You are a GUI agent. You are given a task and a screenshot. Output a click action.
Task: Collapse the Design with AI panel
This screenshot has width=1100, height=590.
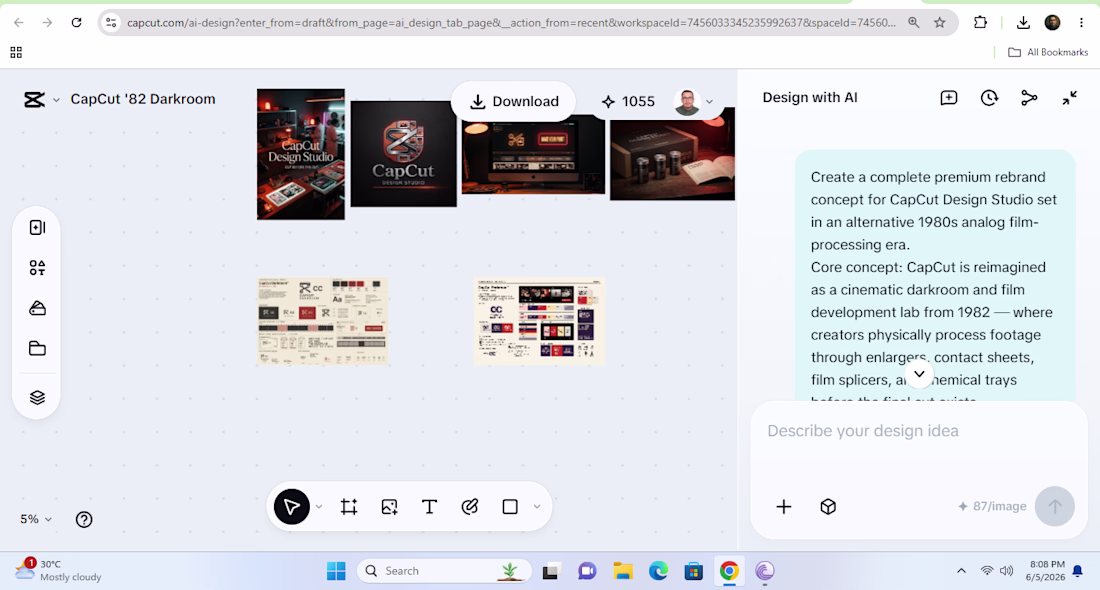(1069, 98)
